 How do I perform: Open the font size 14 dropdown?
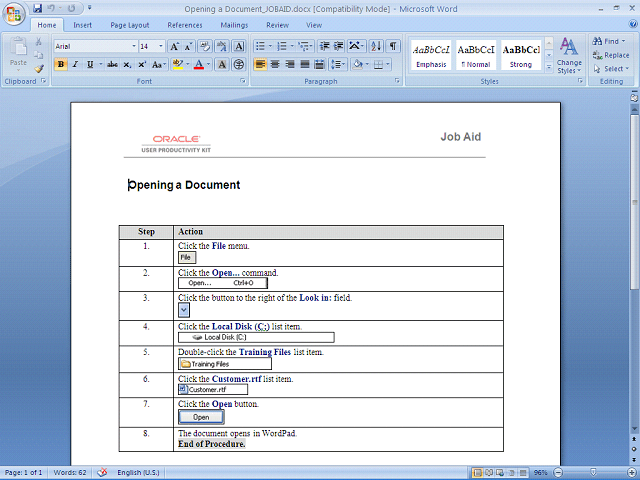pos(161,46)
